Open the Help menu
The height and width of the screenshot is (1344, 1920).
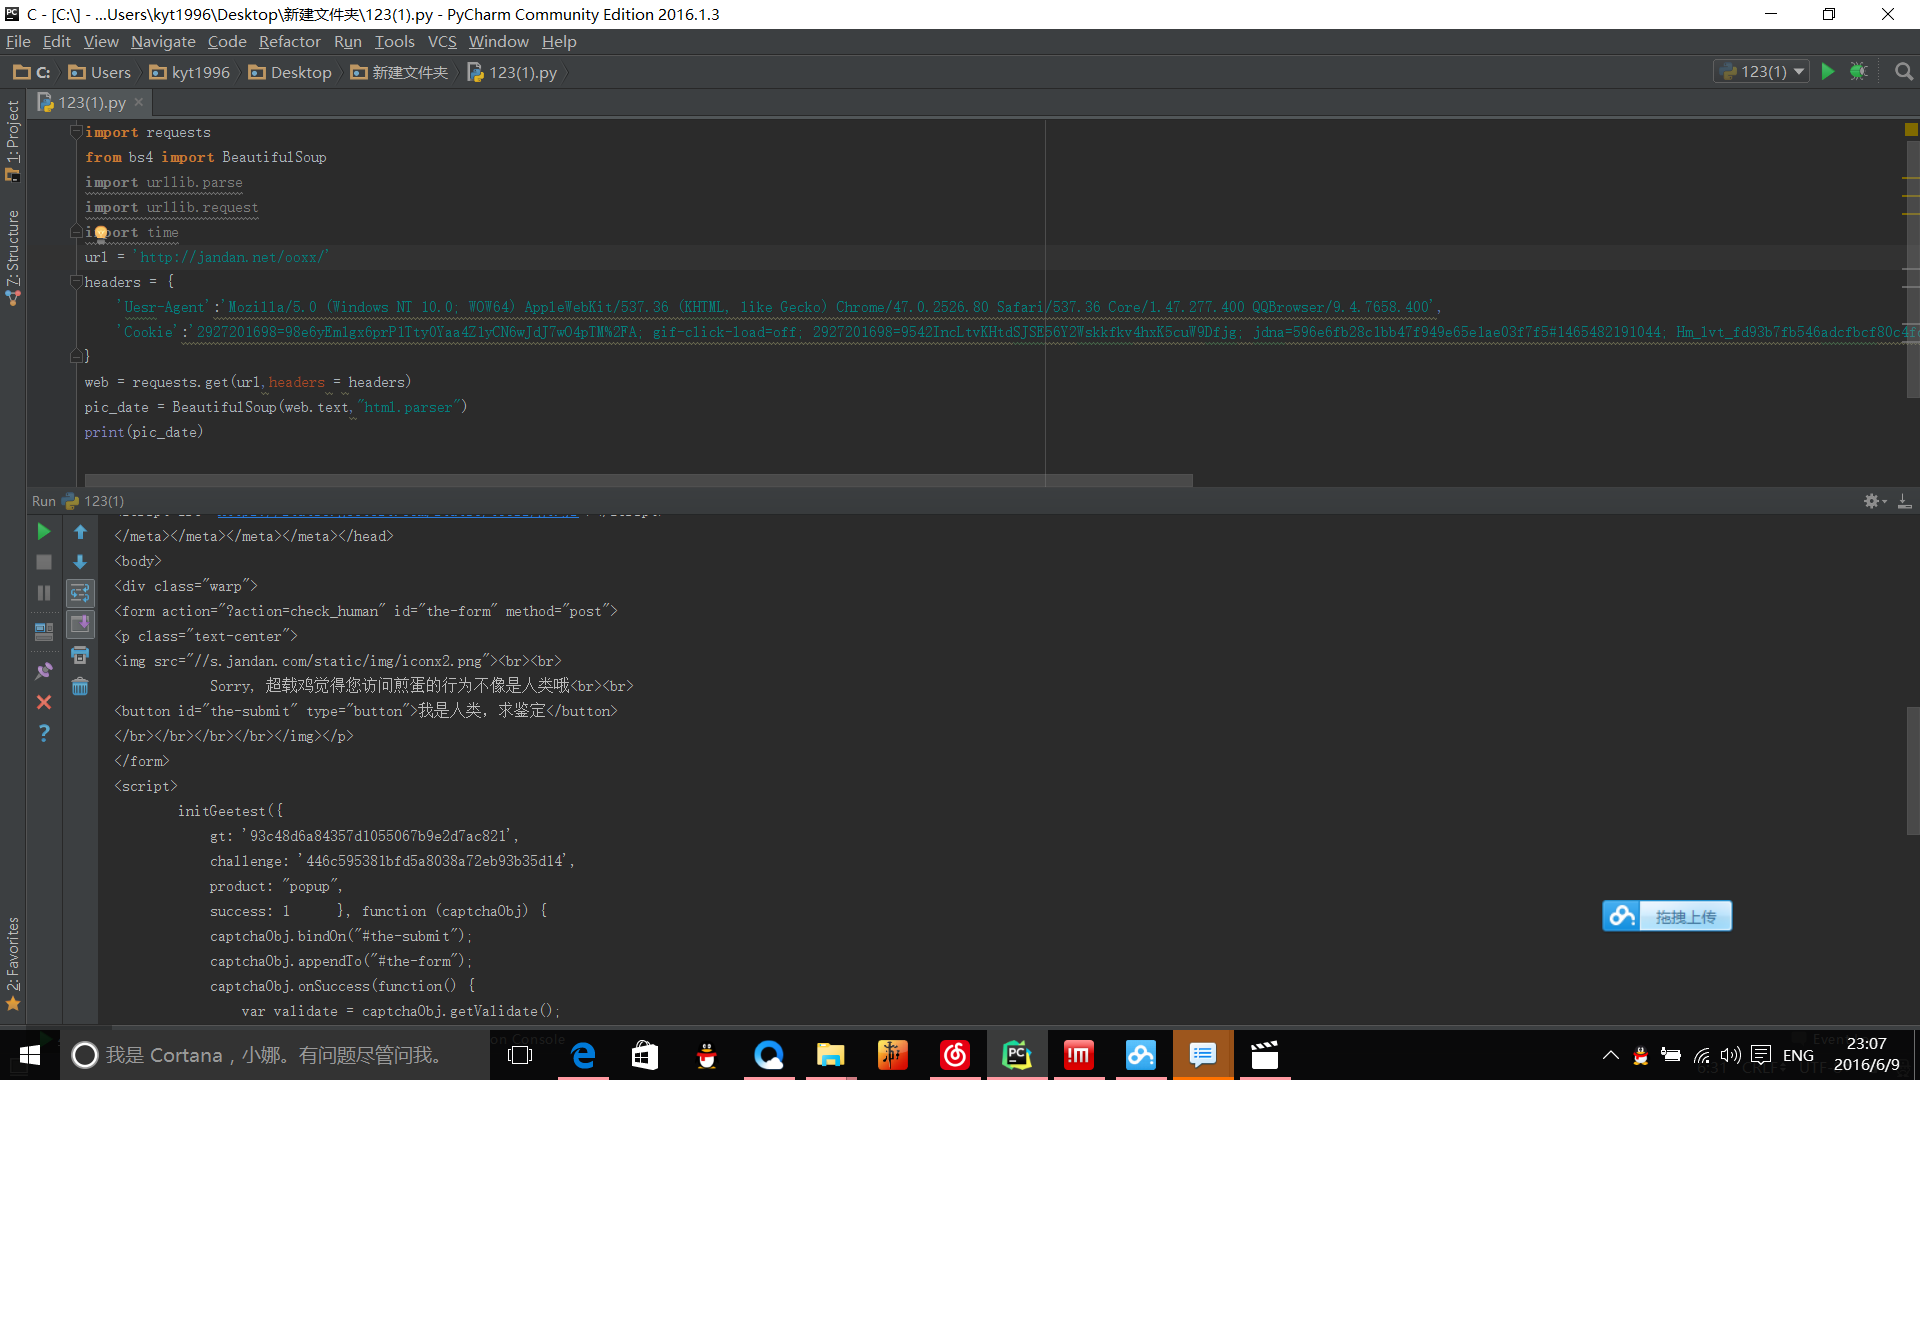559,42
